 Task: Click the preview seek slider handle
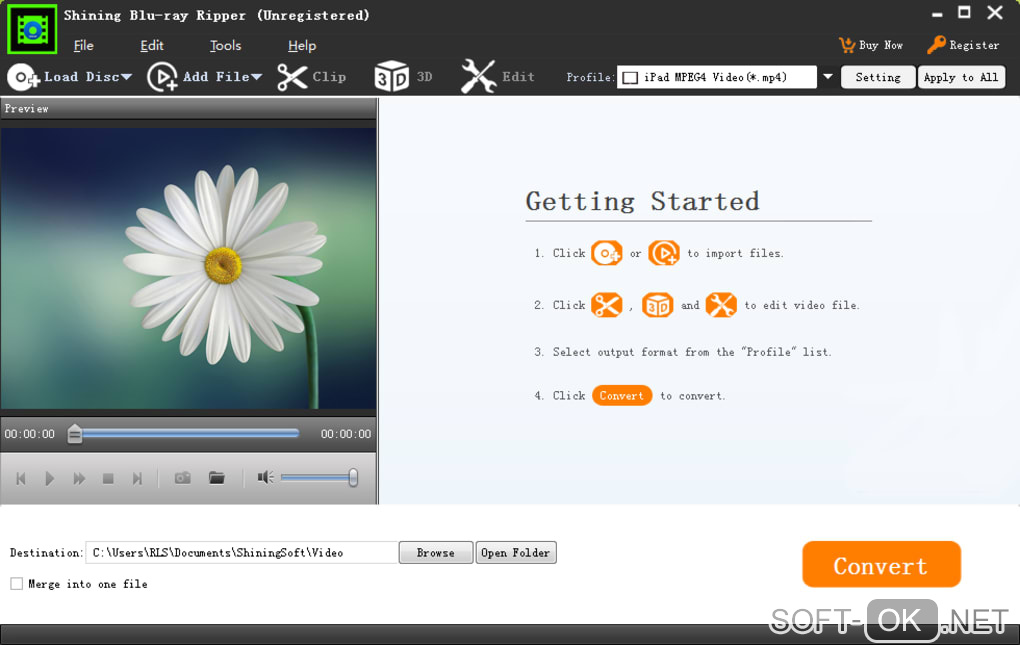[75, 434]
